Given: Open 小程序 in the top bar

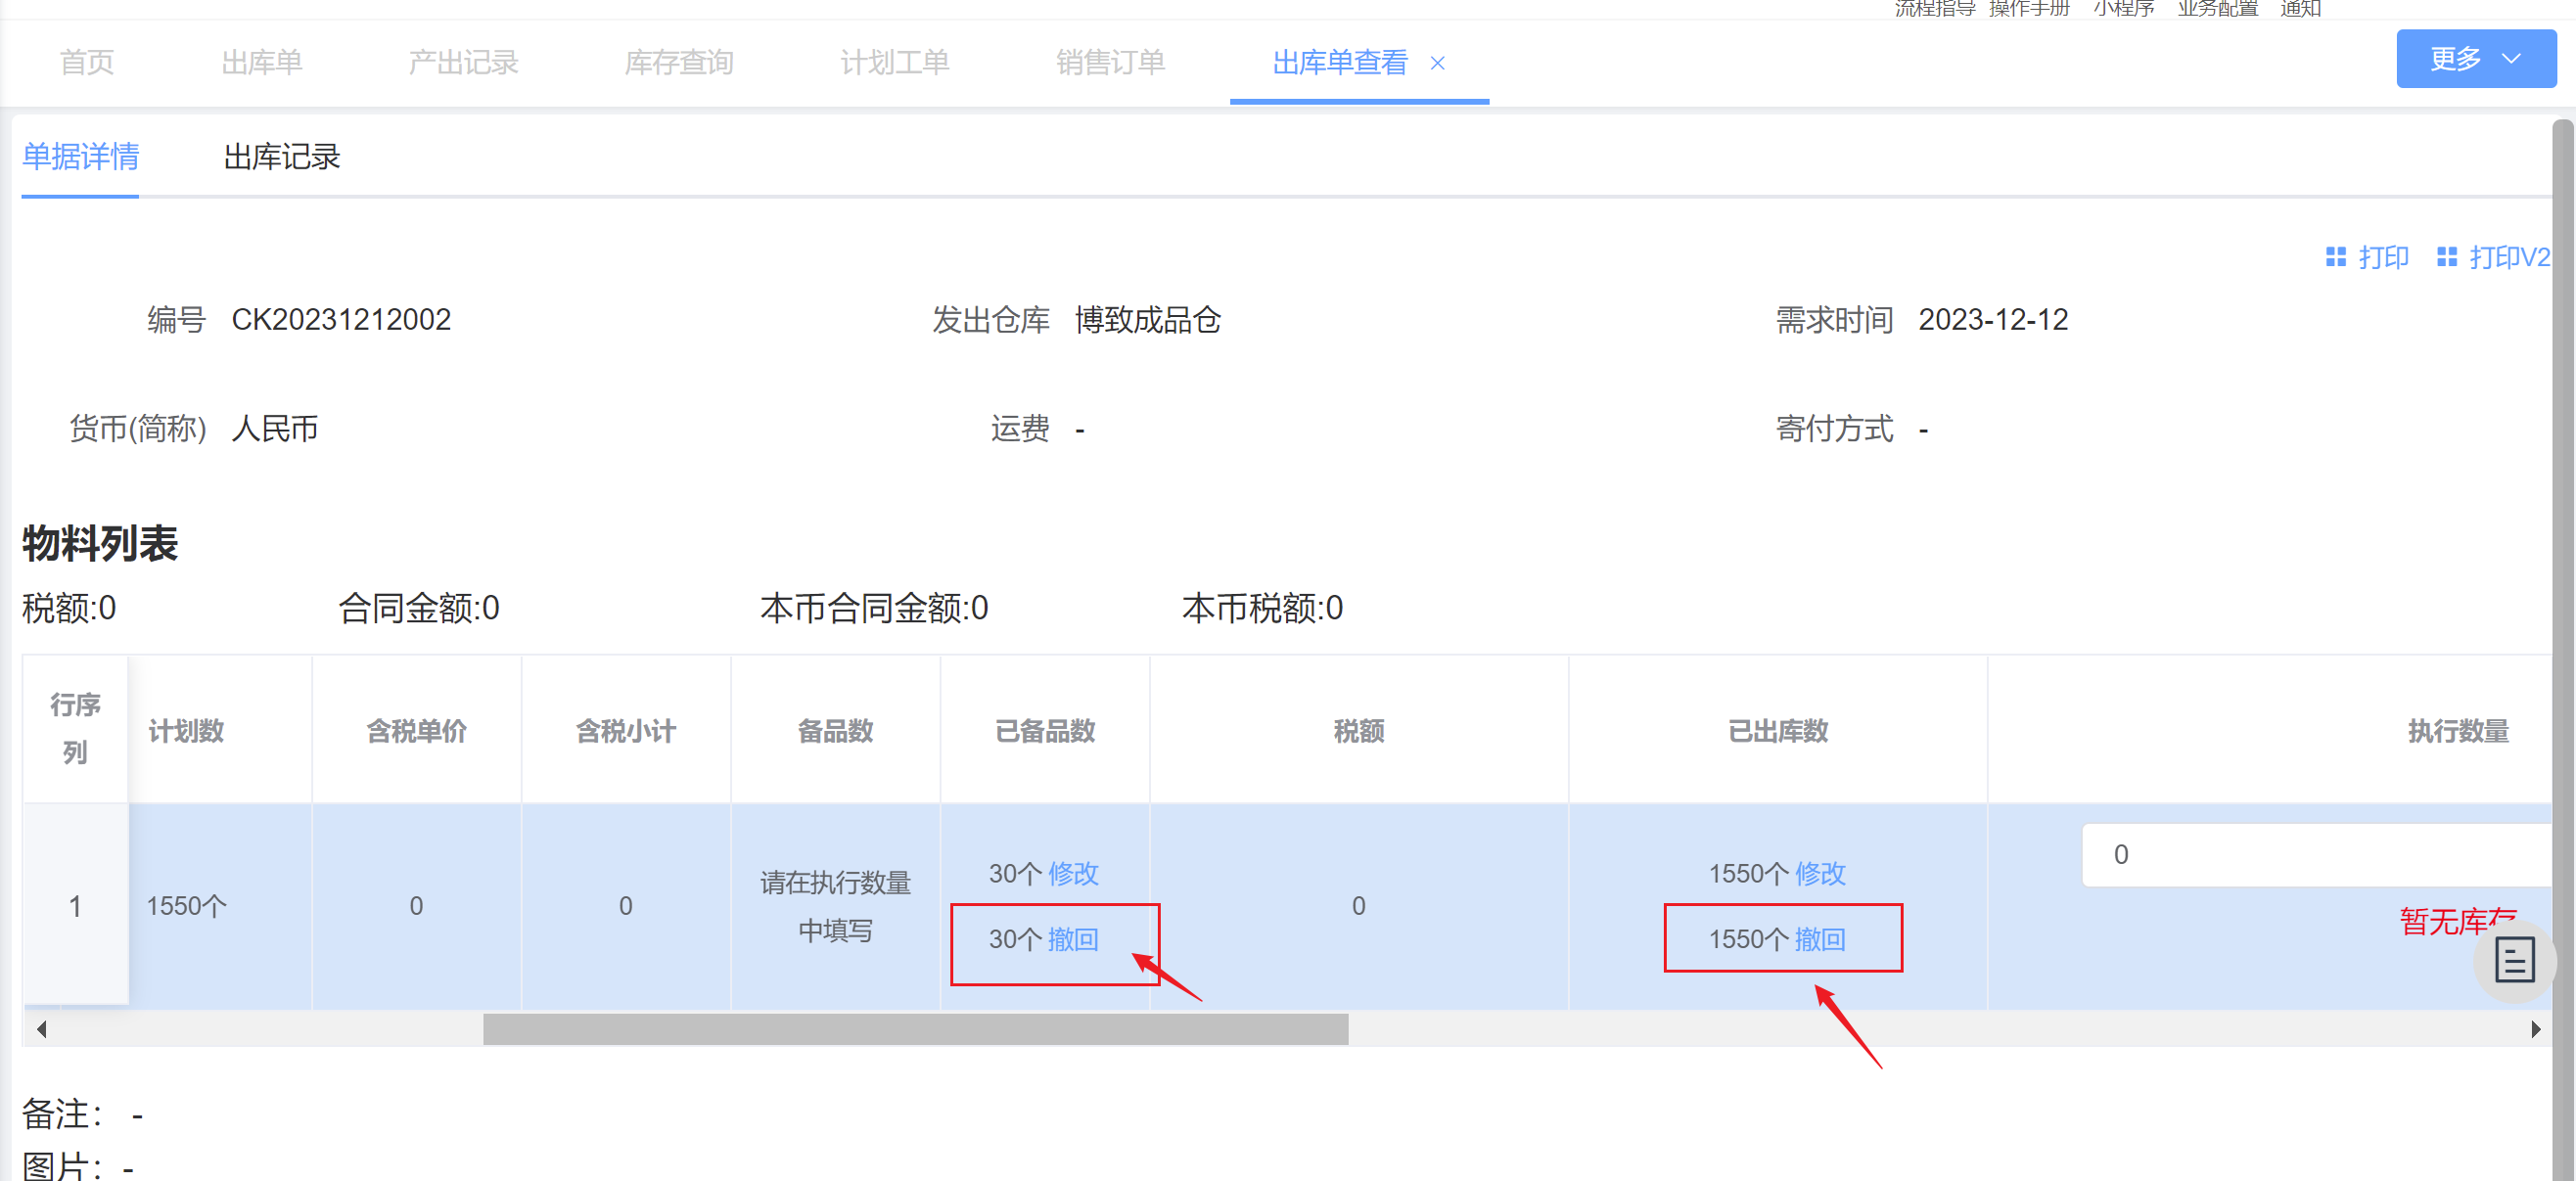Looking at the screenshot, I should pyautogui.click(x=2124, y=8).
